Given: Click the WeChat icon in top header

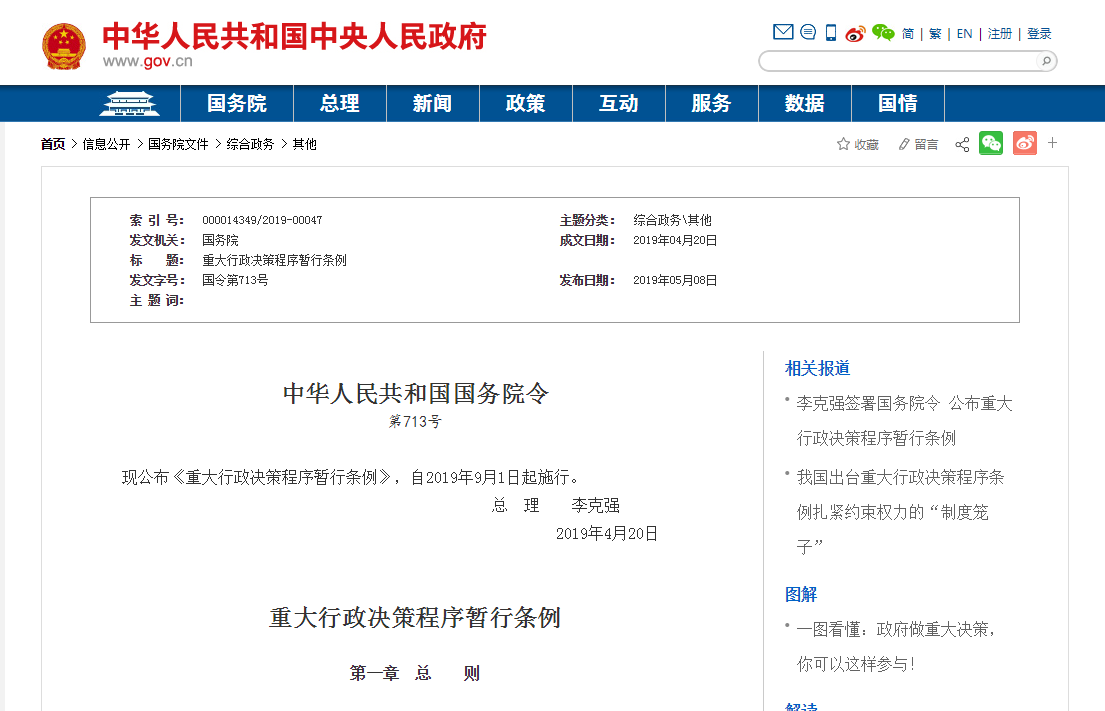Looking at the screenshot, I should tap(883, 33).
